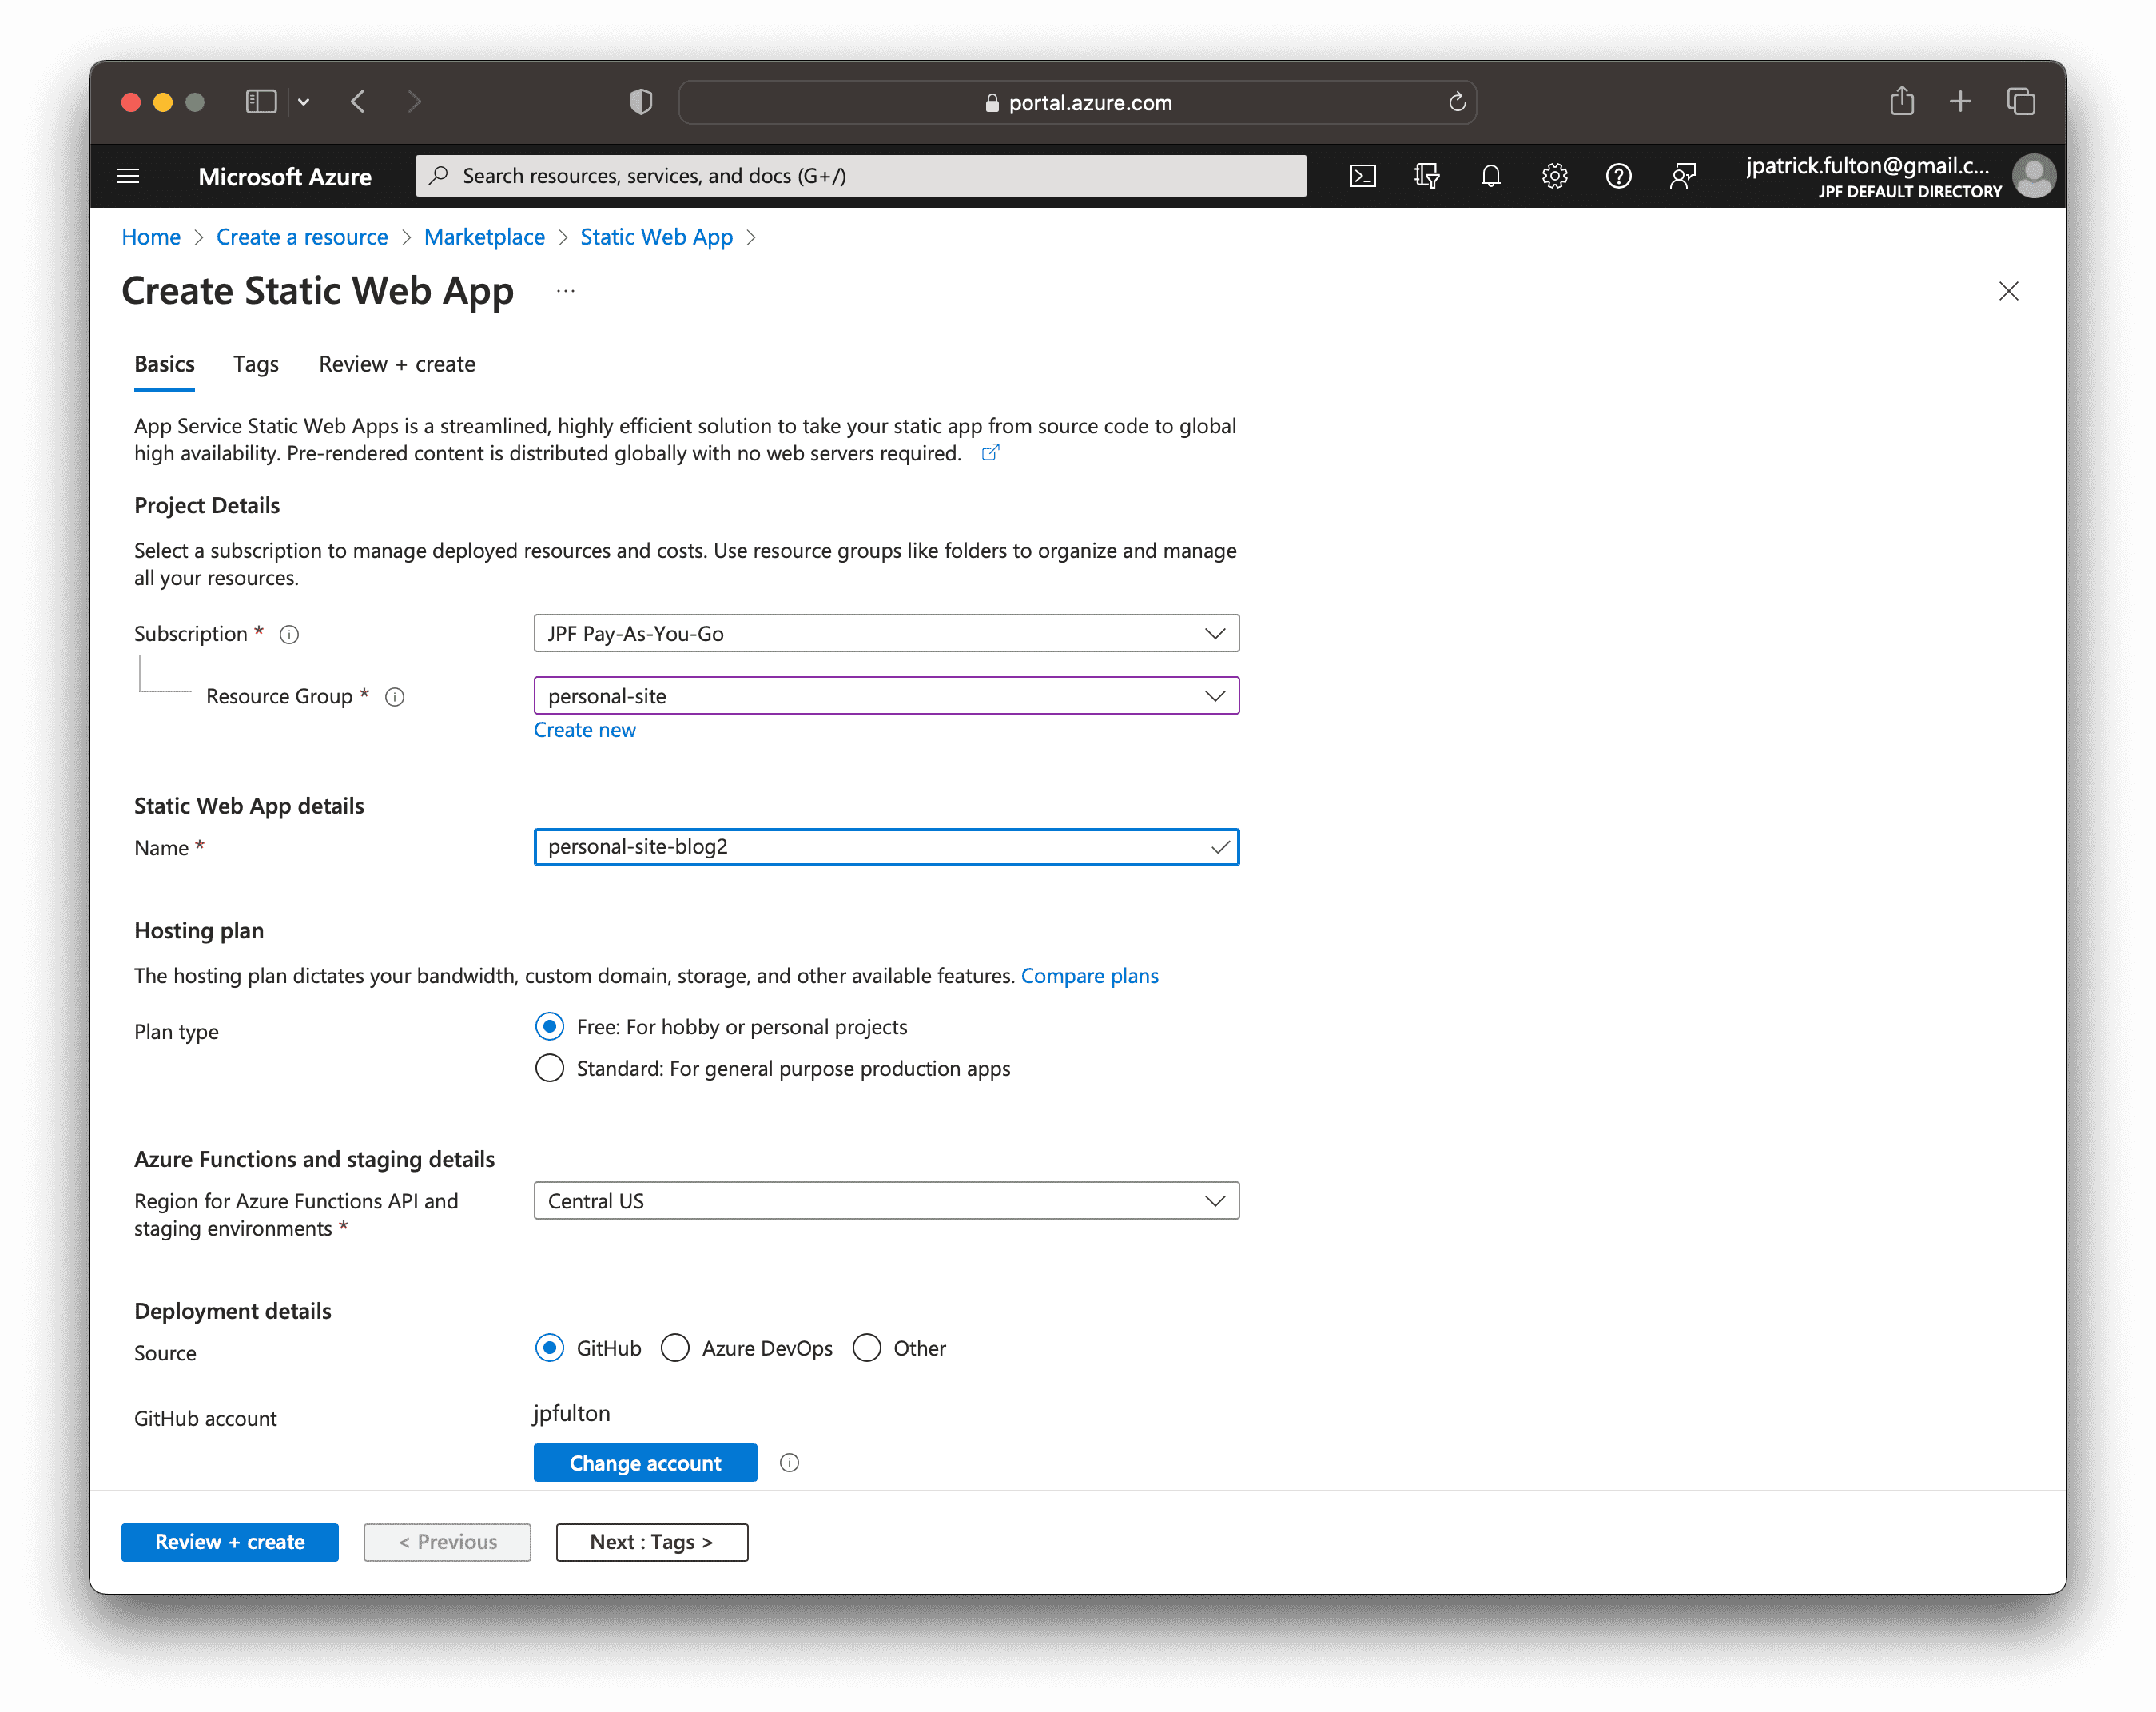Go to Create a resource breadcrumb
Viewport: 2156px width, 1712px height.
(x=302, y=237)
